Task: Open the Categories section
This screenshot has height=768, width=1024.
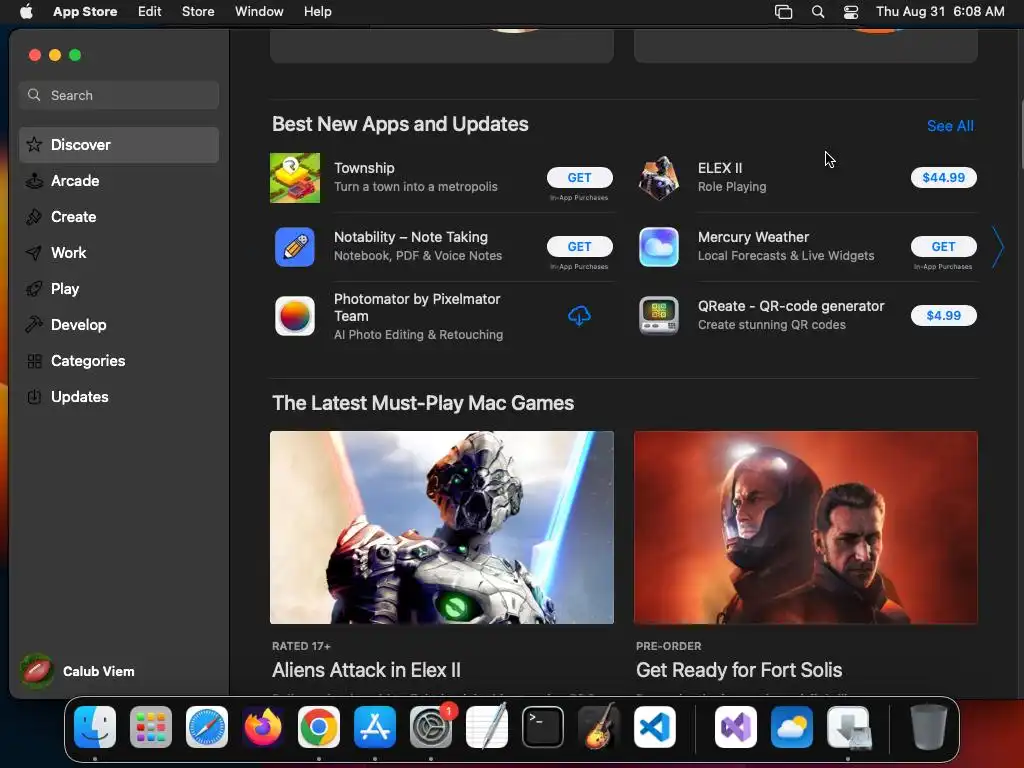Action: 119,360
